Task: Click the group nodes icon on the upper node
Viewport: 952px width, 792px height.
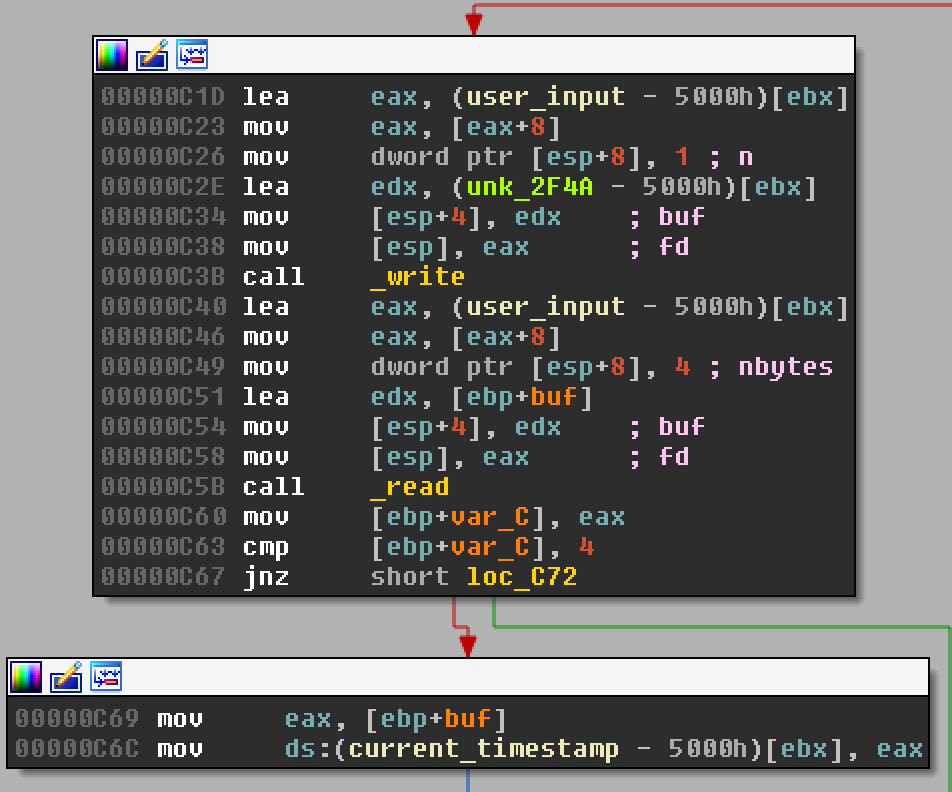Action: click(x=191, y=55)
